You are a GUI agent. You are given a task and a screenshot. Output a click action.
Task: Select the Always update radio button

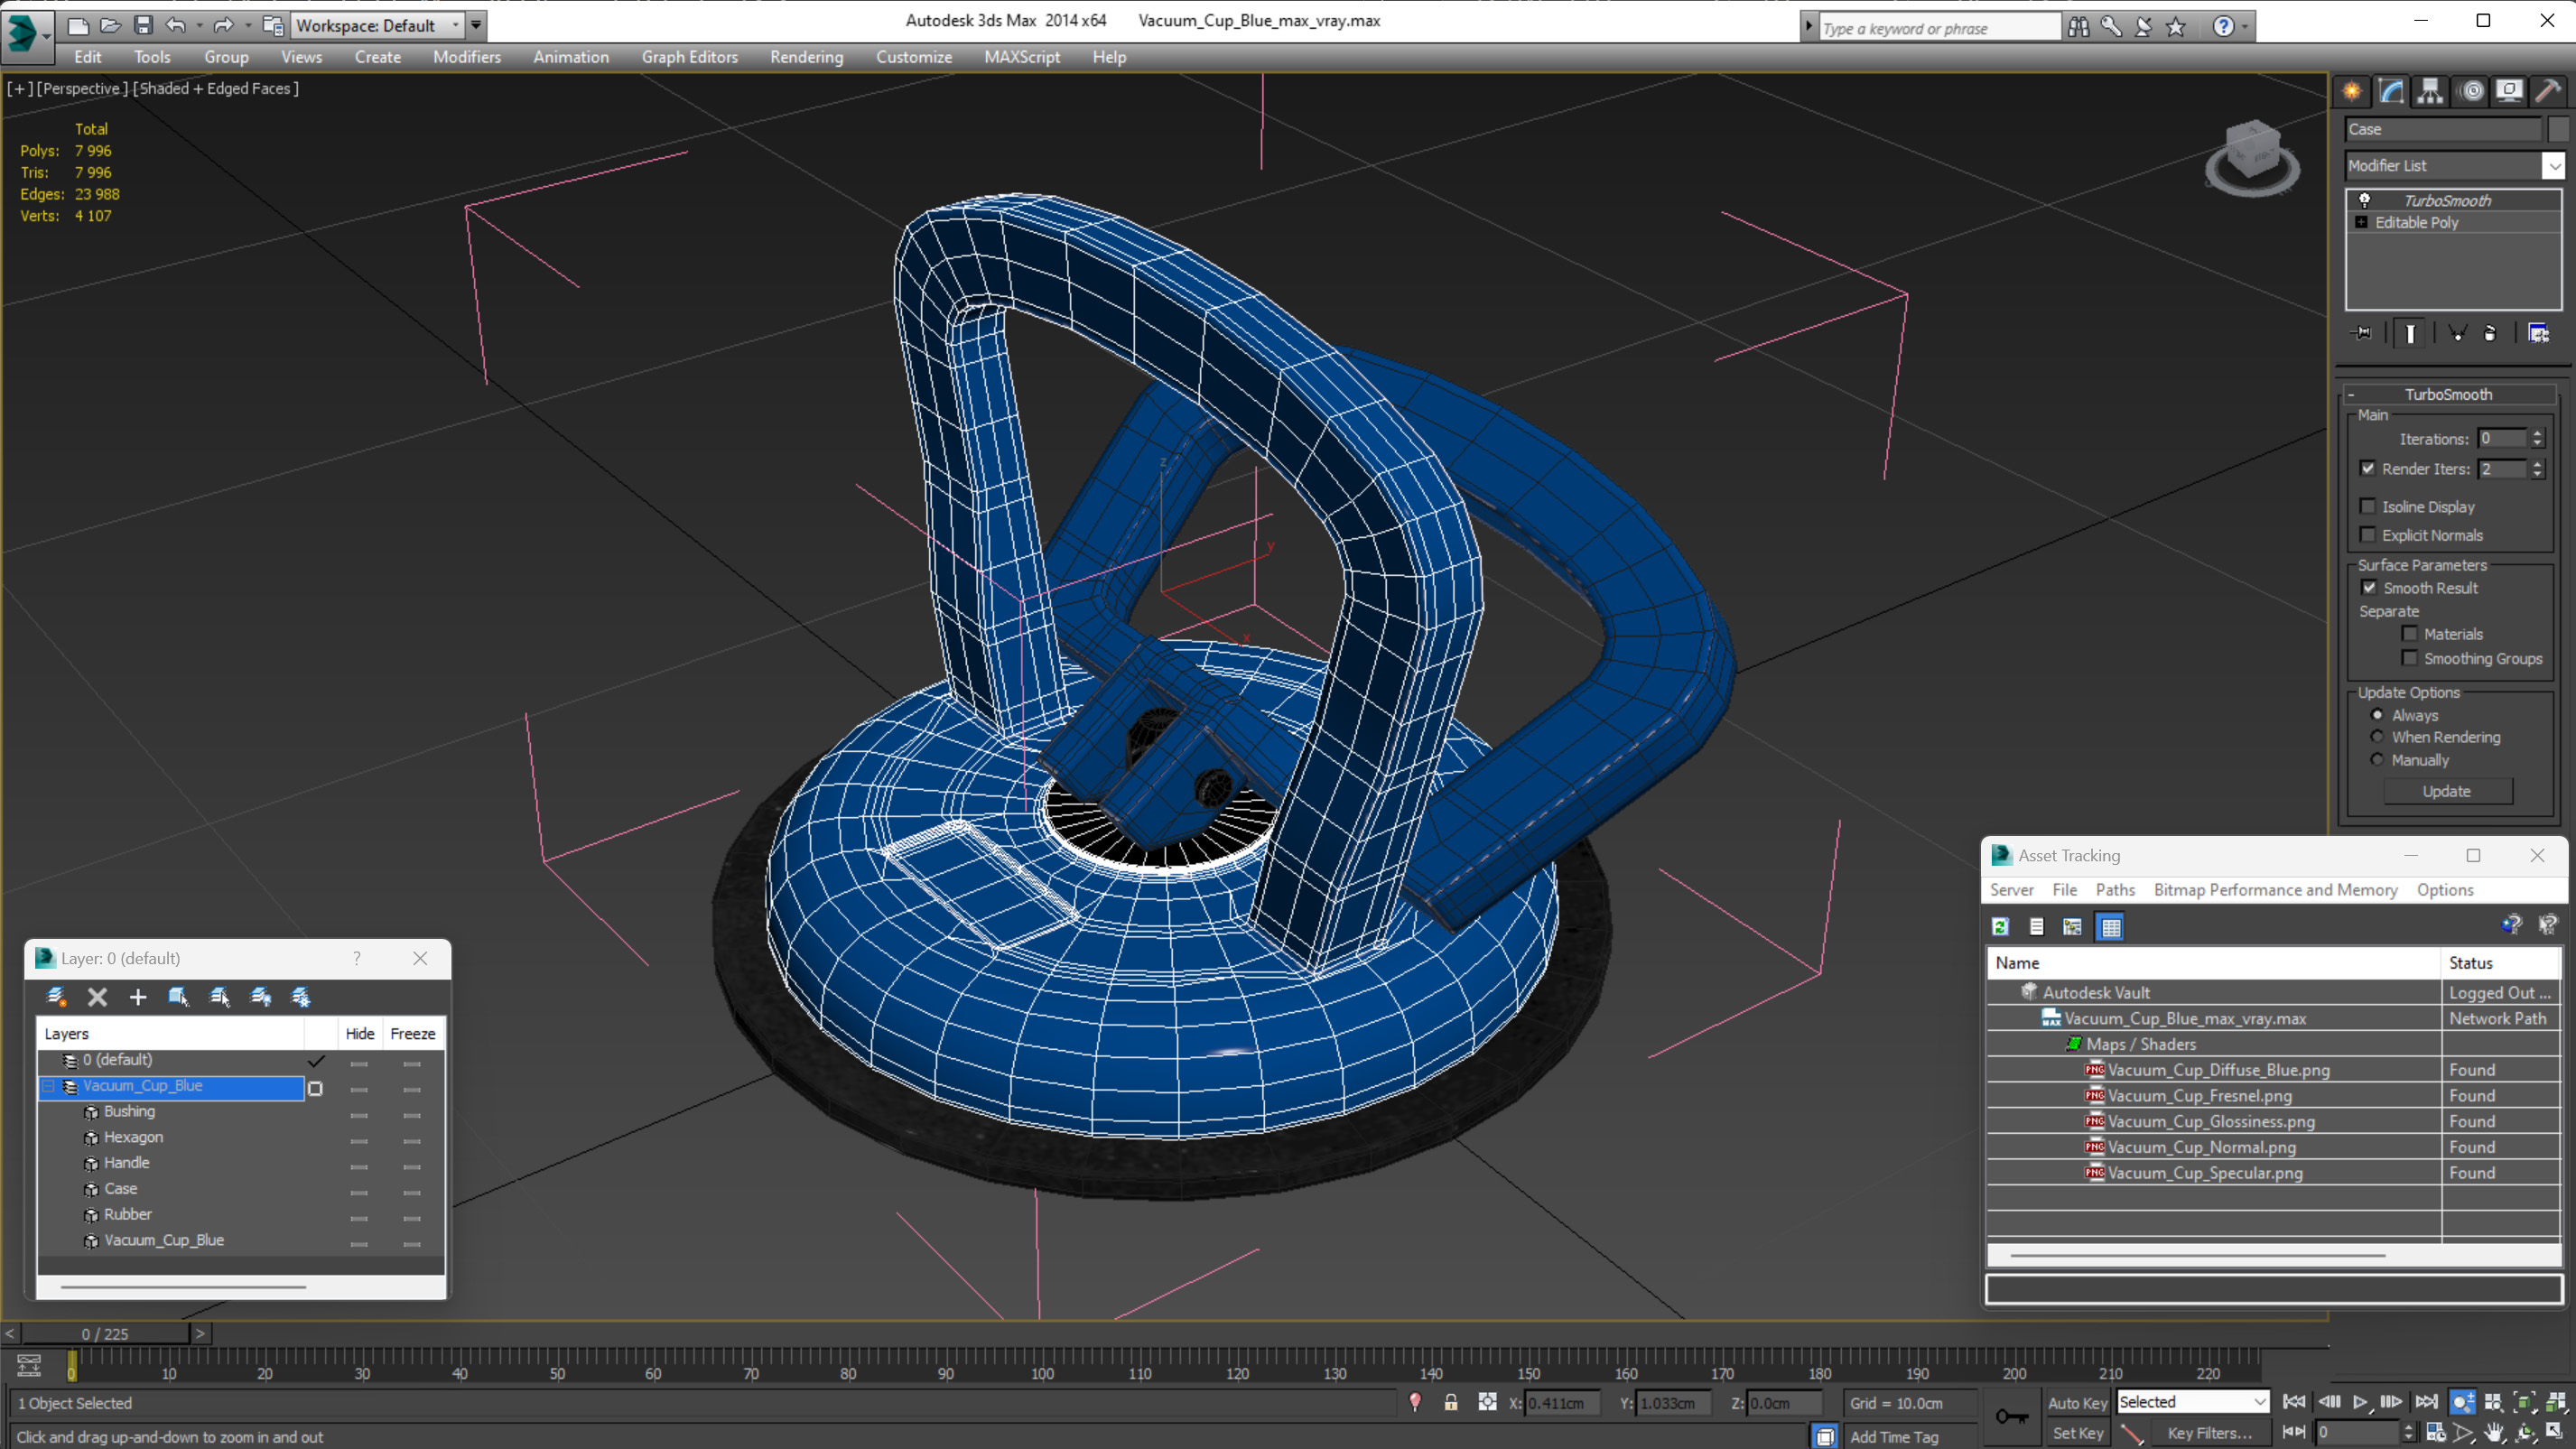point(2377,714)
